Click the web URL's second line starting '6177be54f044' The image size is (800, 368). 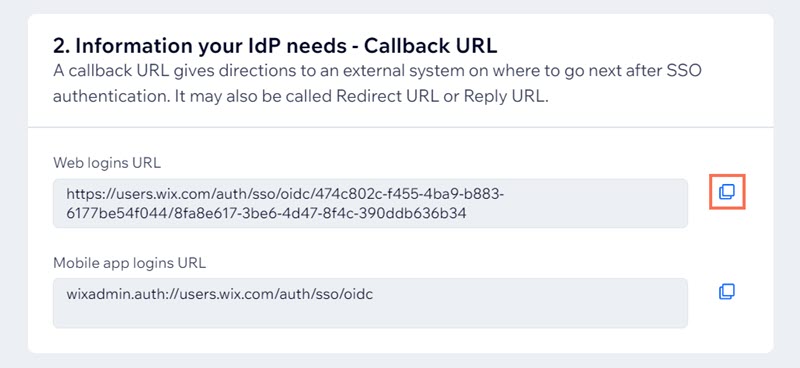266,213
